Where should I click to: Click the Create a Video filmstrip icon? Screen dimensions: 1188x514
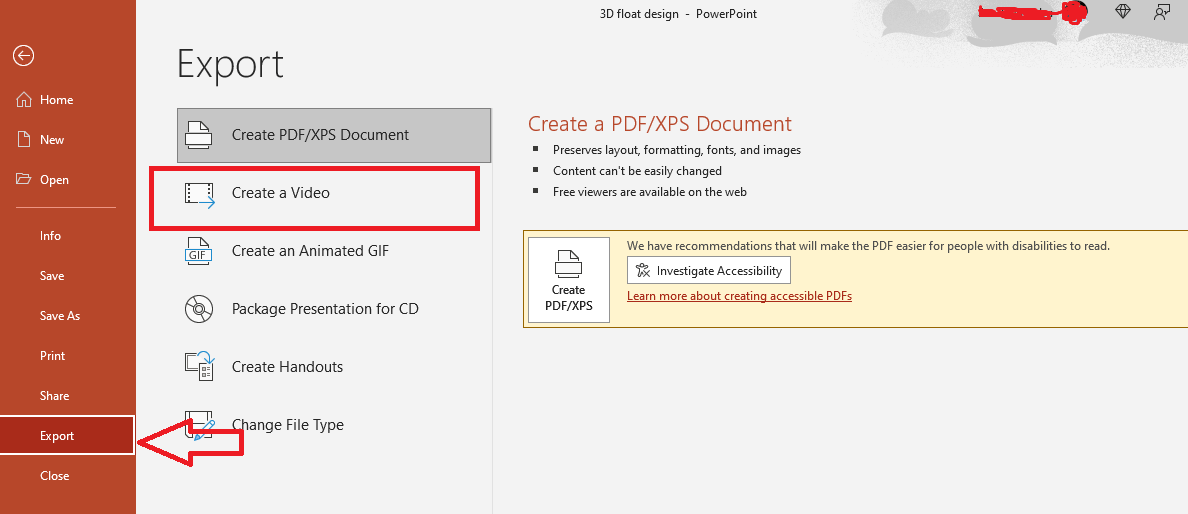pos(200,193)
